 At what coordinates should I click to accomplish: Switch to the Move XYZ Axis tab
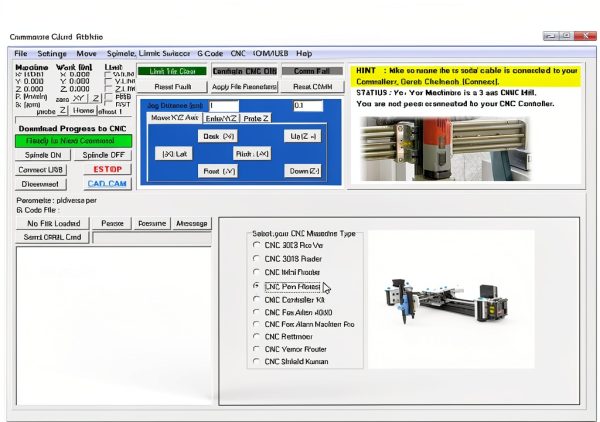pyautogui.click(x=175, y=118)
